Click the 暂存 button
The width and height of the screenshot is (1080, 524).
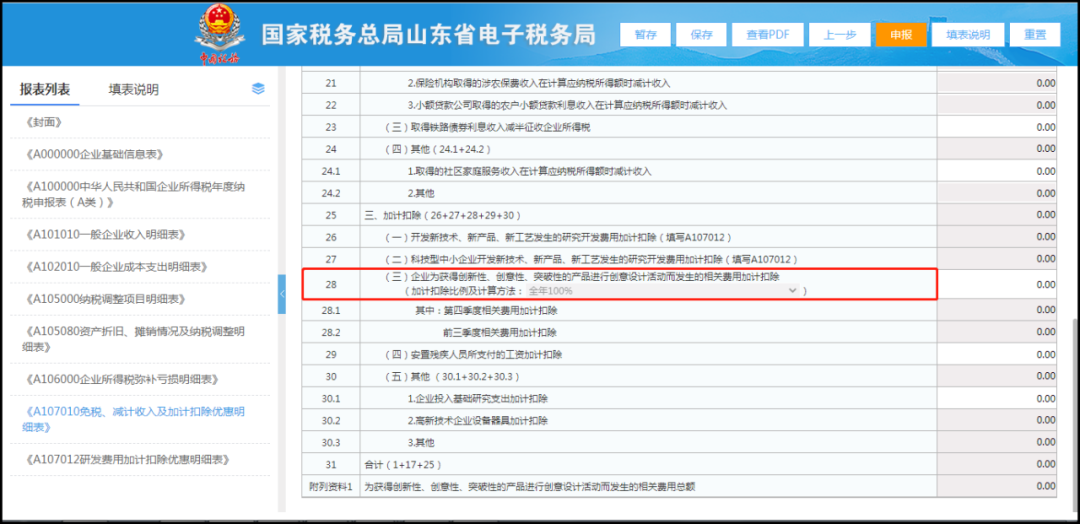coord(645,34)
